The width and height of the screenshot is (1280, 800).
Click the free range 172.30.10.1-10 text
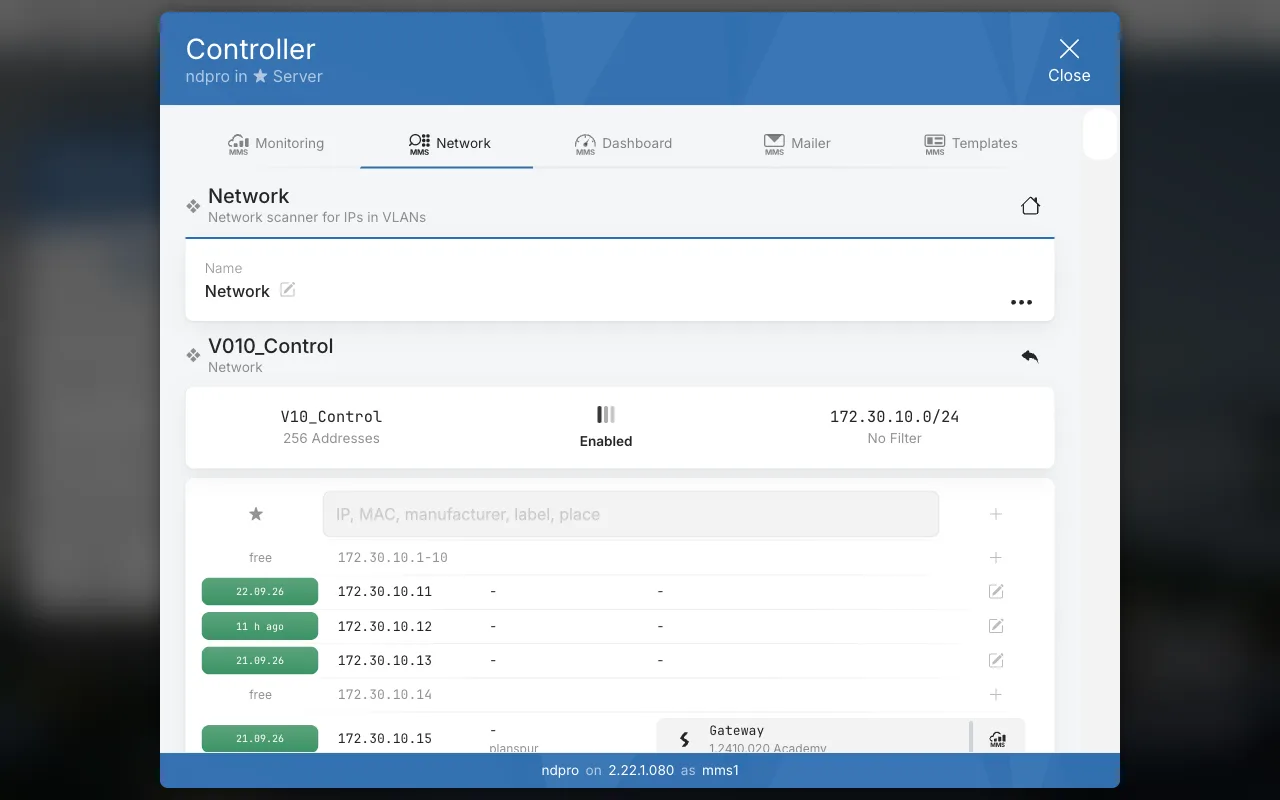tap(392, 558)
